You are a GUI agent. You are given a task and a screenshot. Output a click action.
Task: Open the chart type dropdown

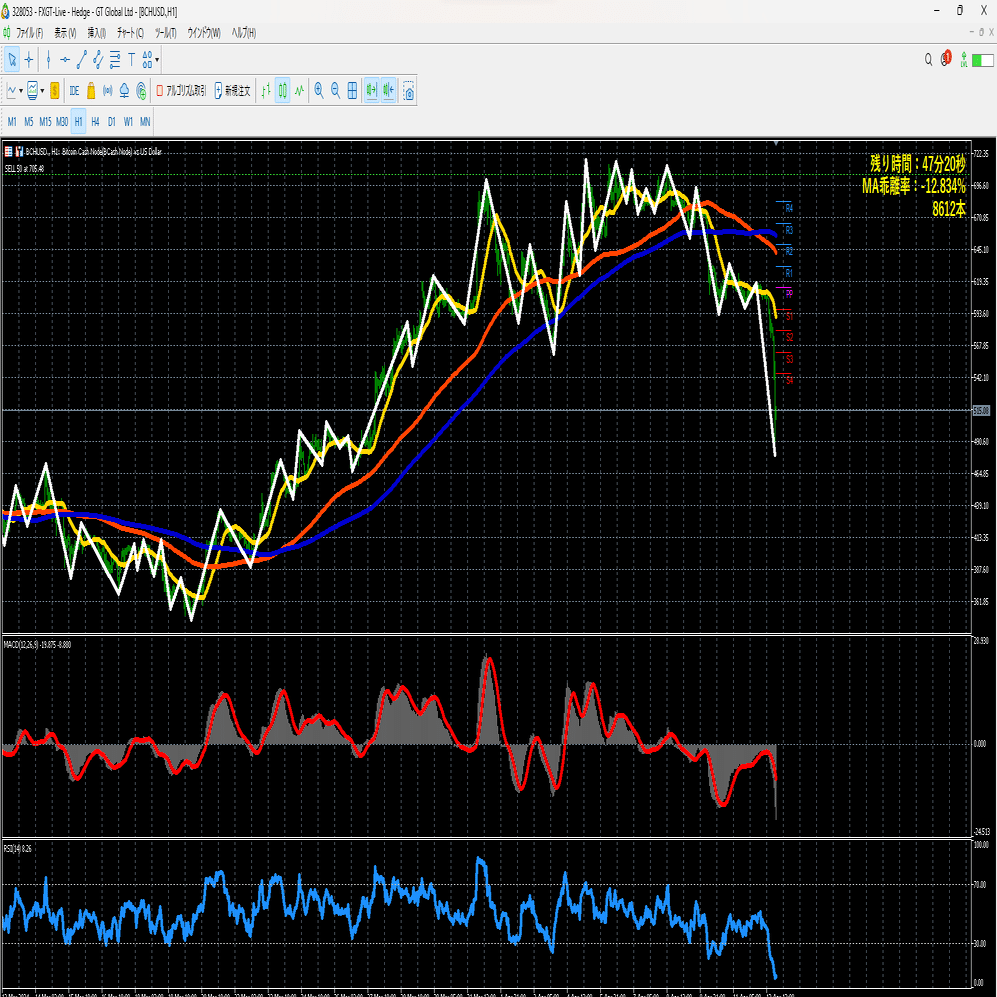click(x=21, y=91)
